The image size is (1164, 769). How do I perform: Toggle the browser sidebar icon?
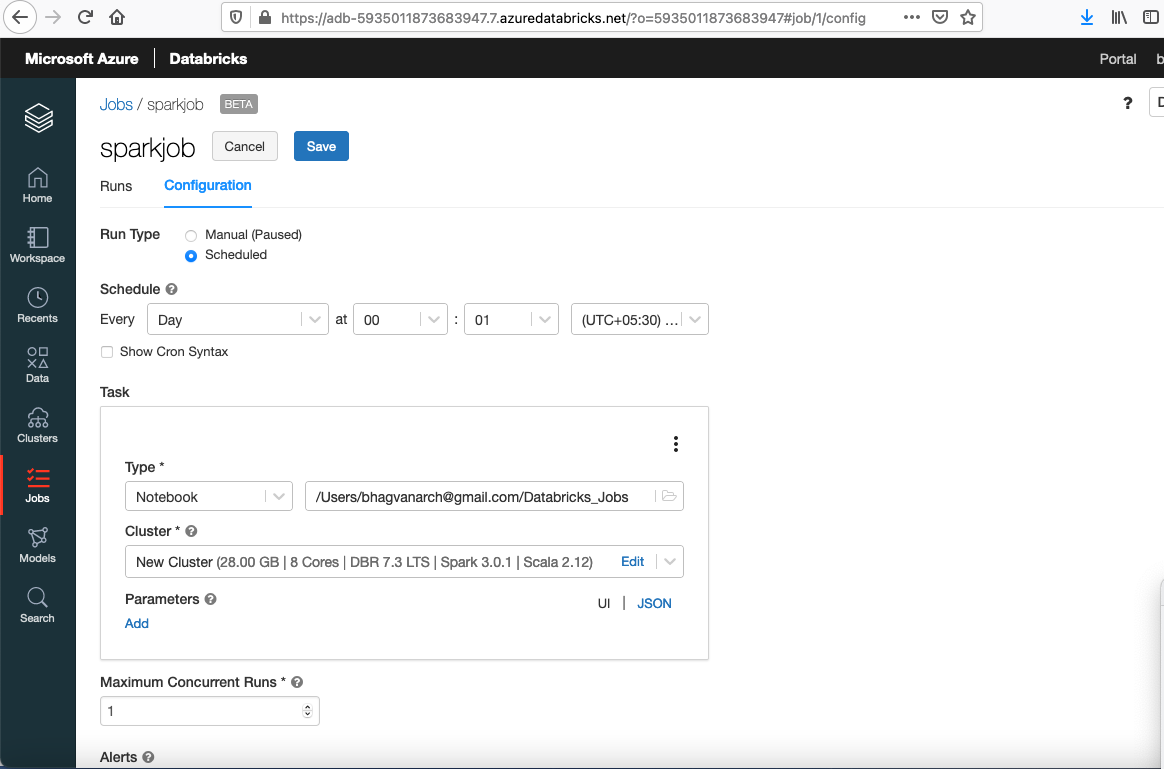click(1151, 17)
